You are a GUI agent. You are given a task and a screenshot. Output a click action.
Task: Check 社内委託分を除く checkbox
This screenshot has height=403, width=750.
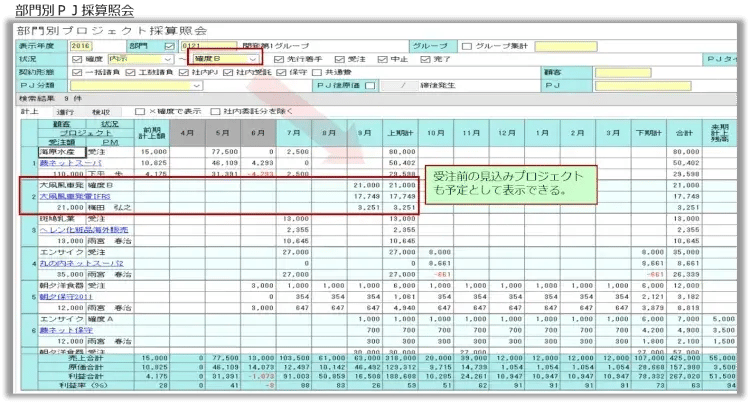[x=217, y=112]
